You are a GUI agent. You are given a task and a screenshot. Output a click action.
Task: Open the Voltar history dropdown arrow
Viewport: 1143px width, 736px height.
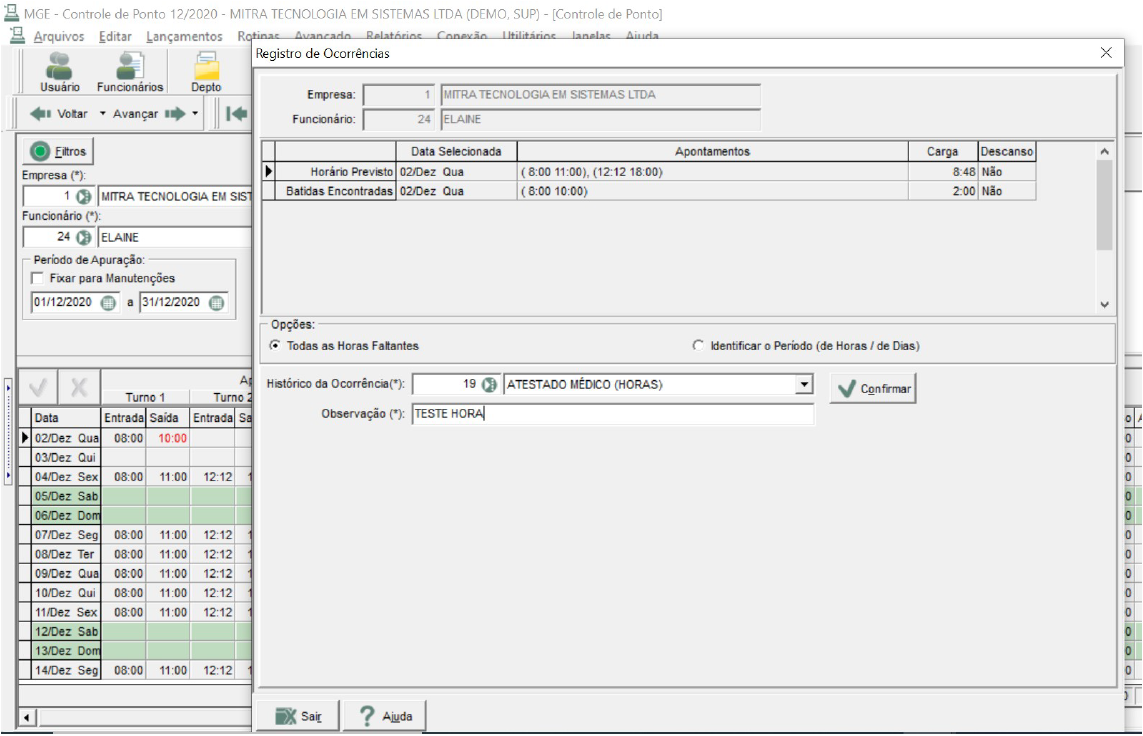click(103, 114)
